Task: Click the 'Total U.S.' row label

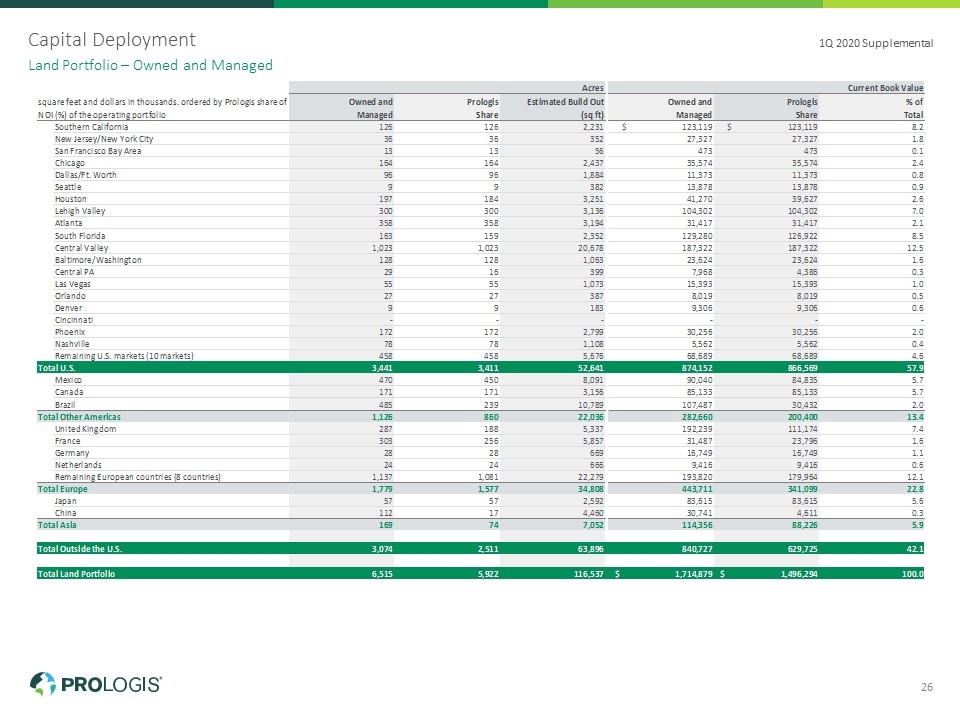Action: point(56,368)
